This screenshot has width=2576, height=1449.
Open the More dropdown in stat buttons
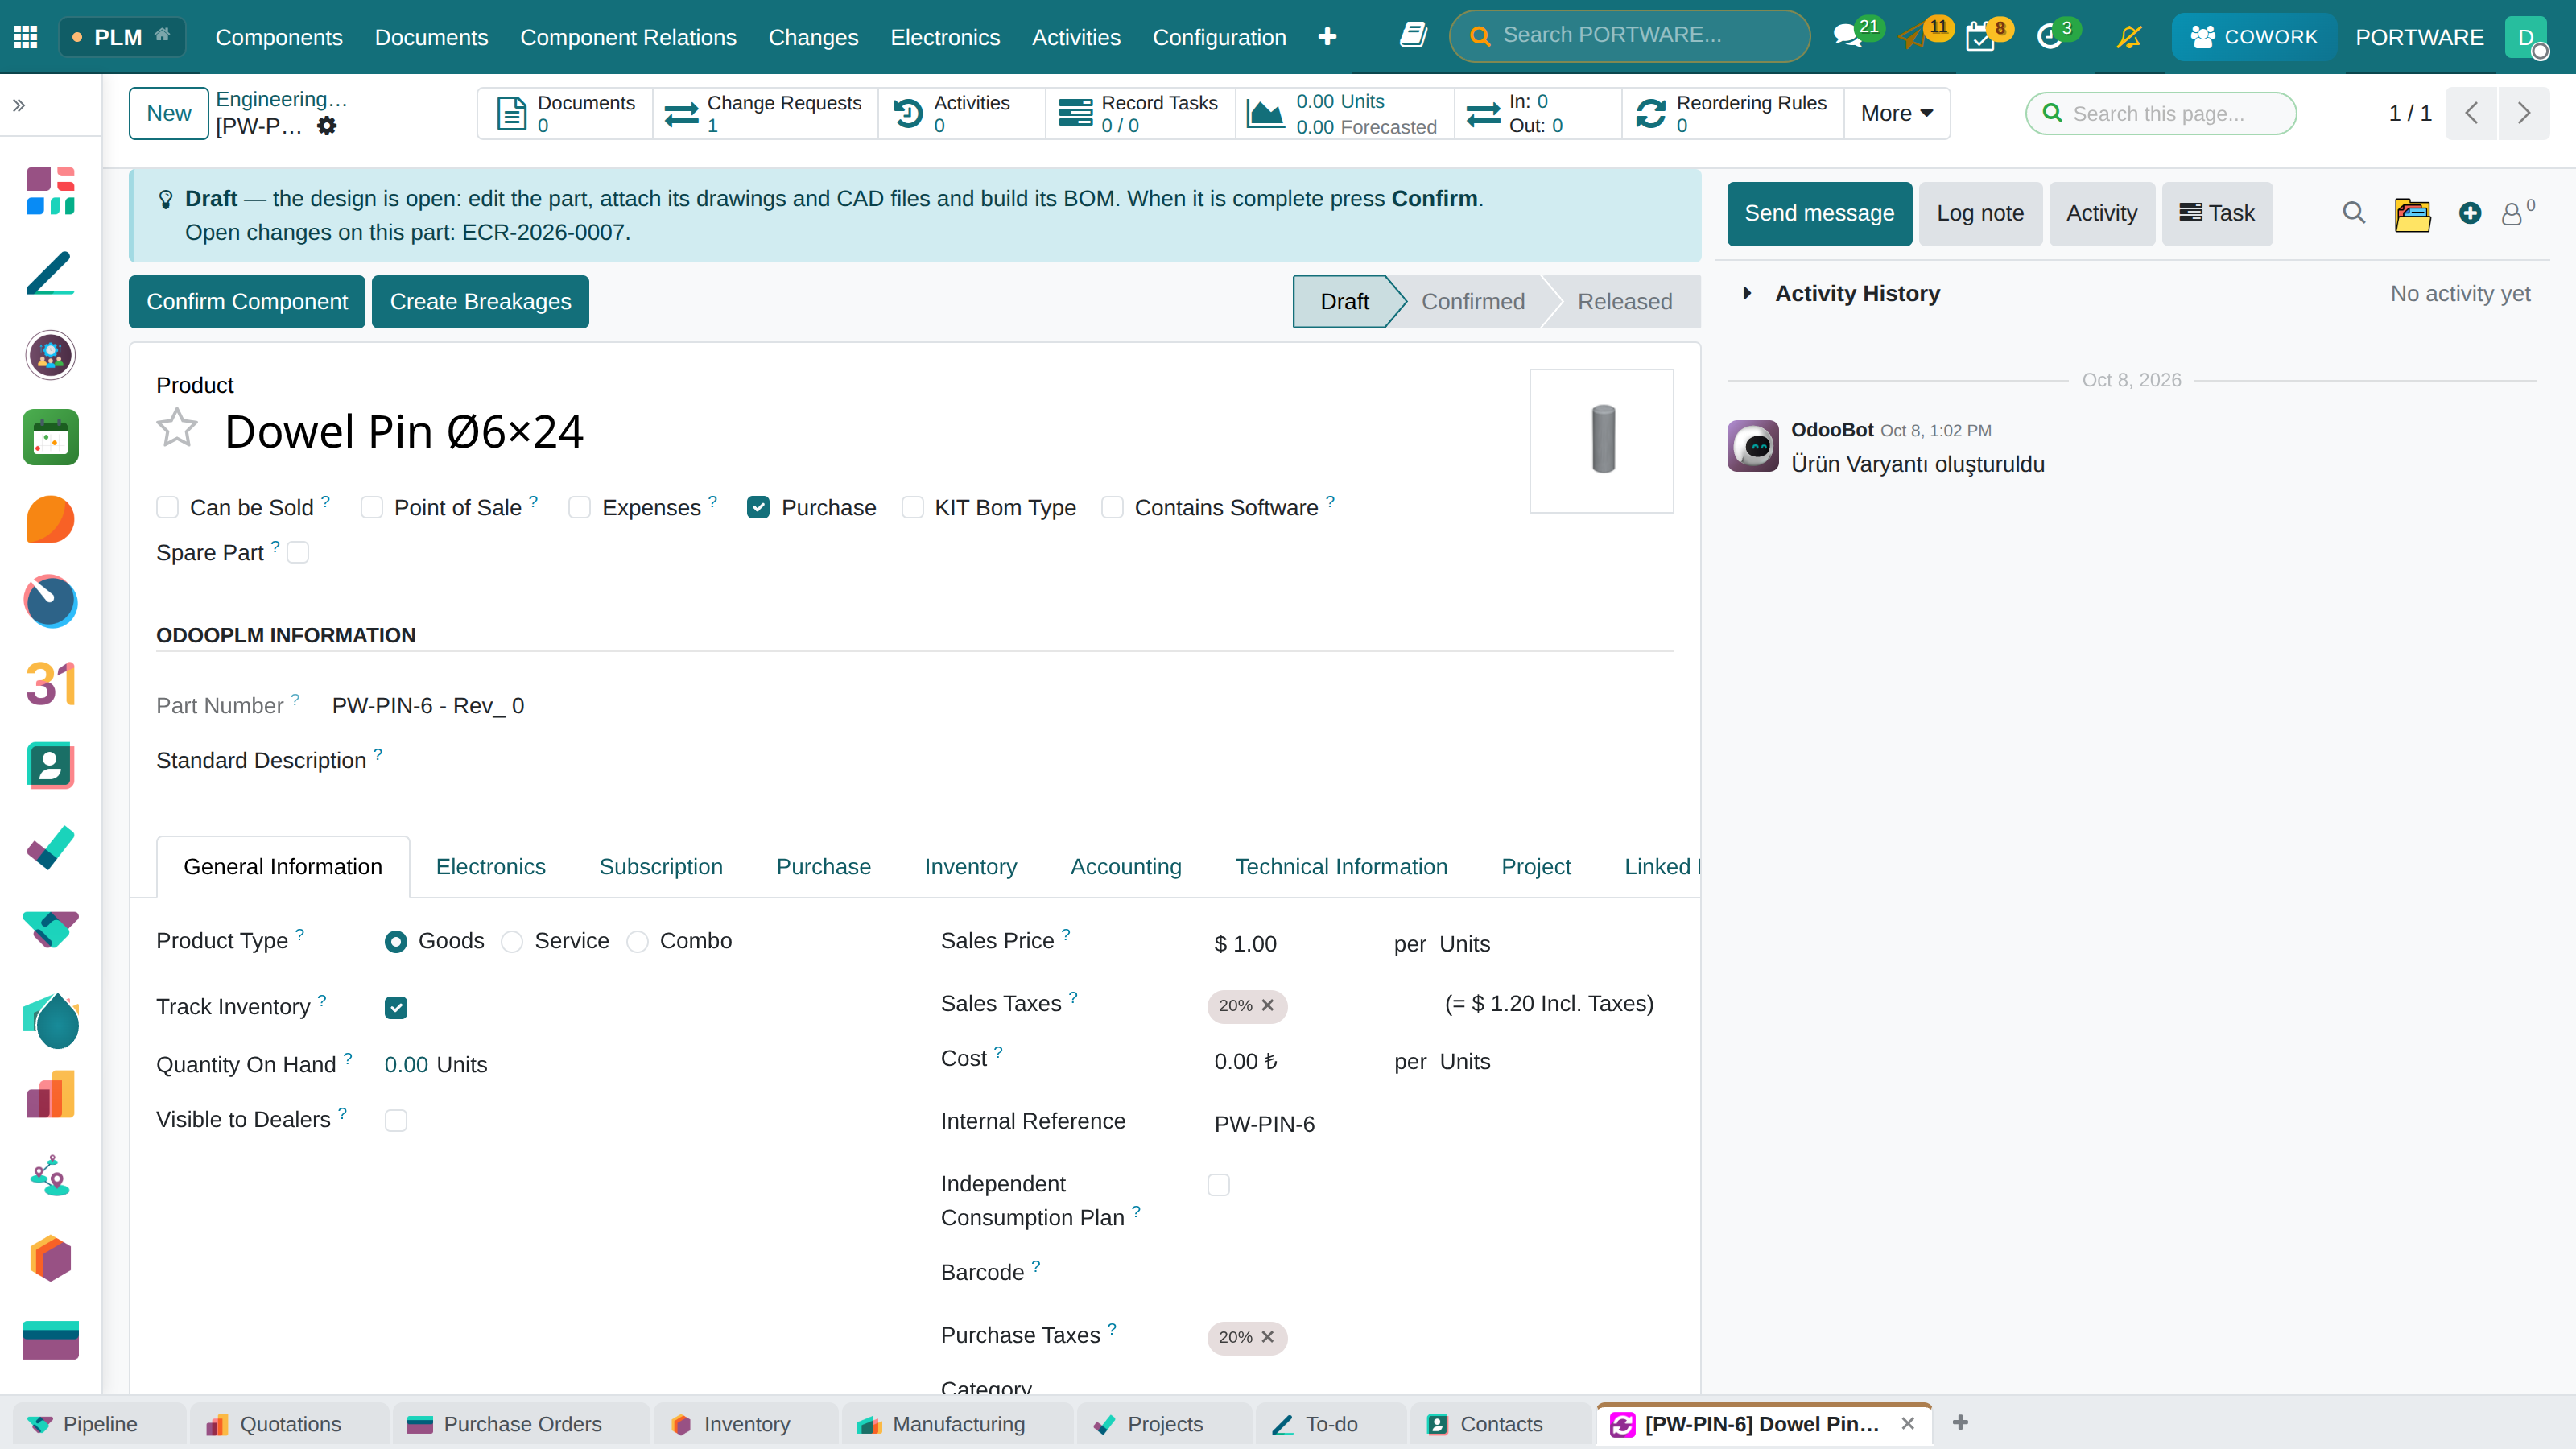pyautogui.click(x=1897, y=113)
